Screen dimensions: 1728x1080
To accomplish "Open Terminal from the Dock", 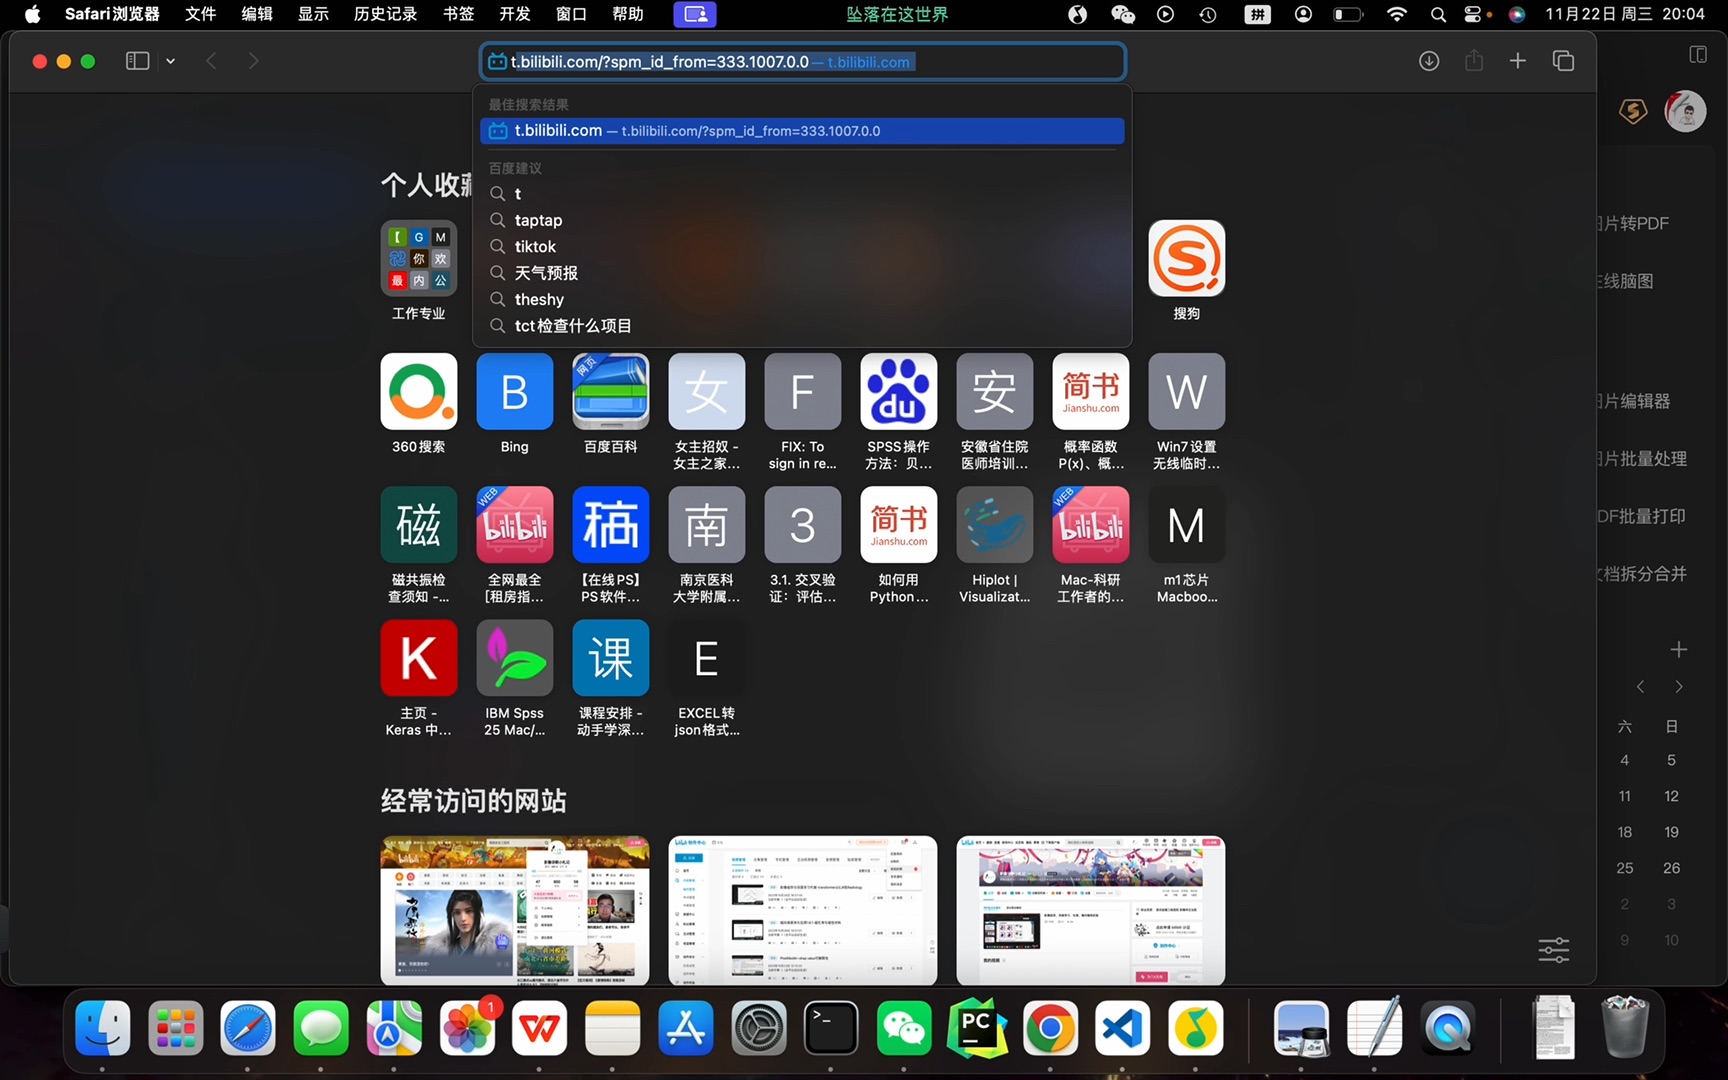I will (831, 1028).
